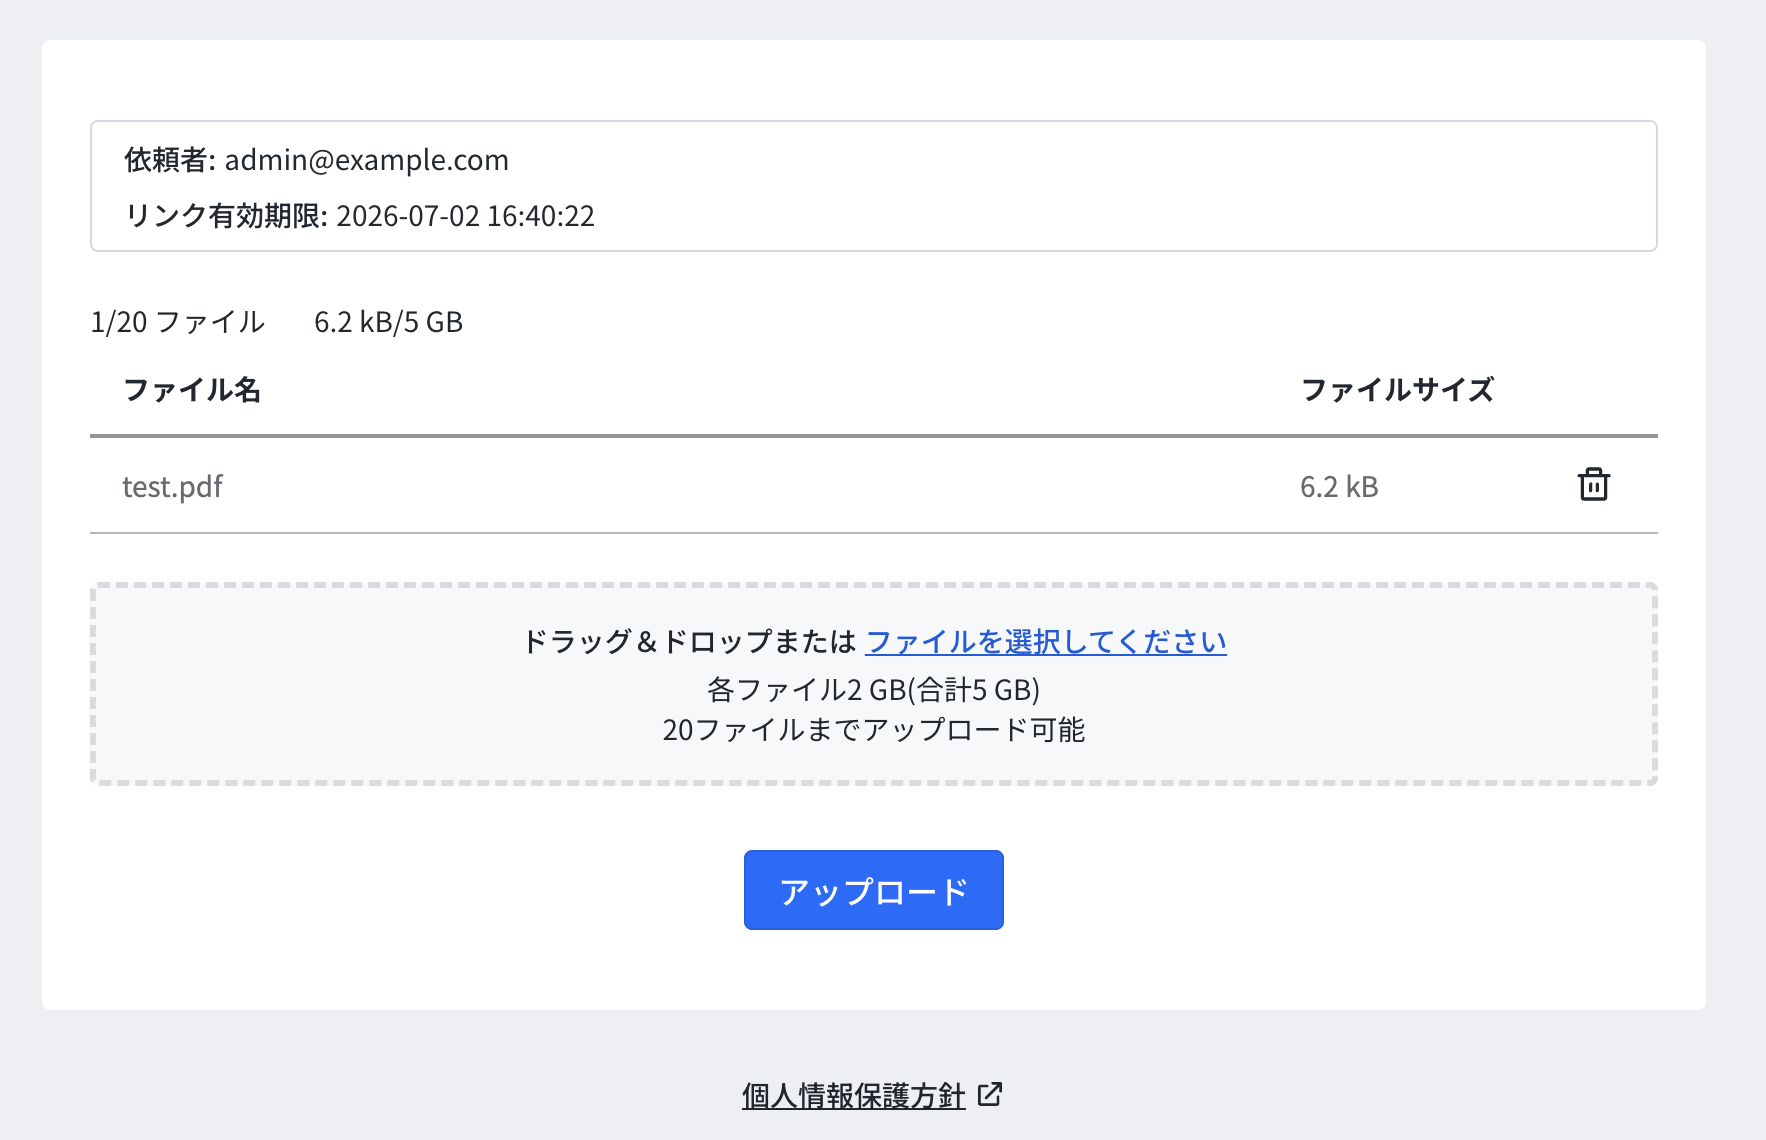The height and width of the screenshot is (1140, 1766).
Task: Click the ファイル名 column header
Action: [x=192, y=390]
